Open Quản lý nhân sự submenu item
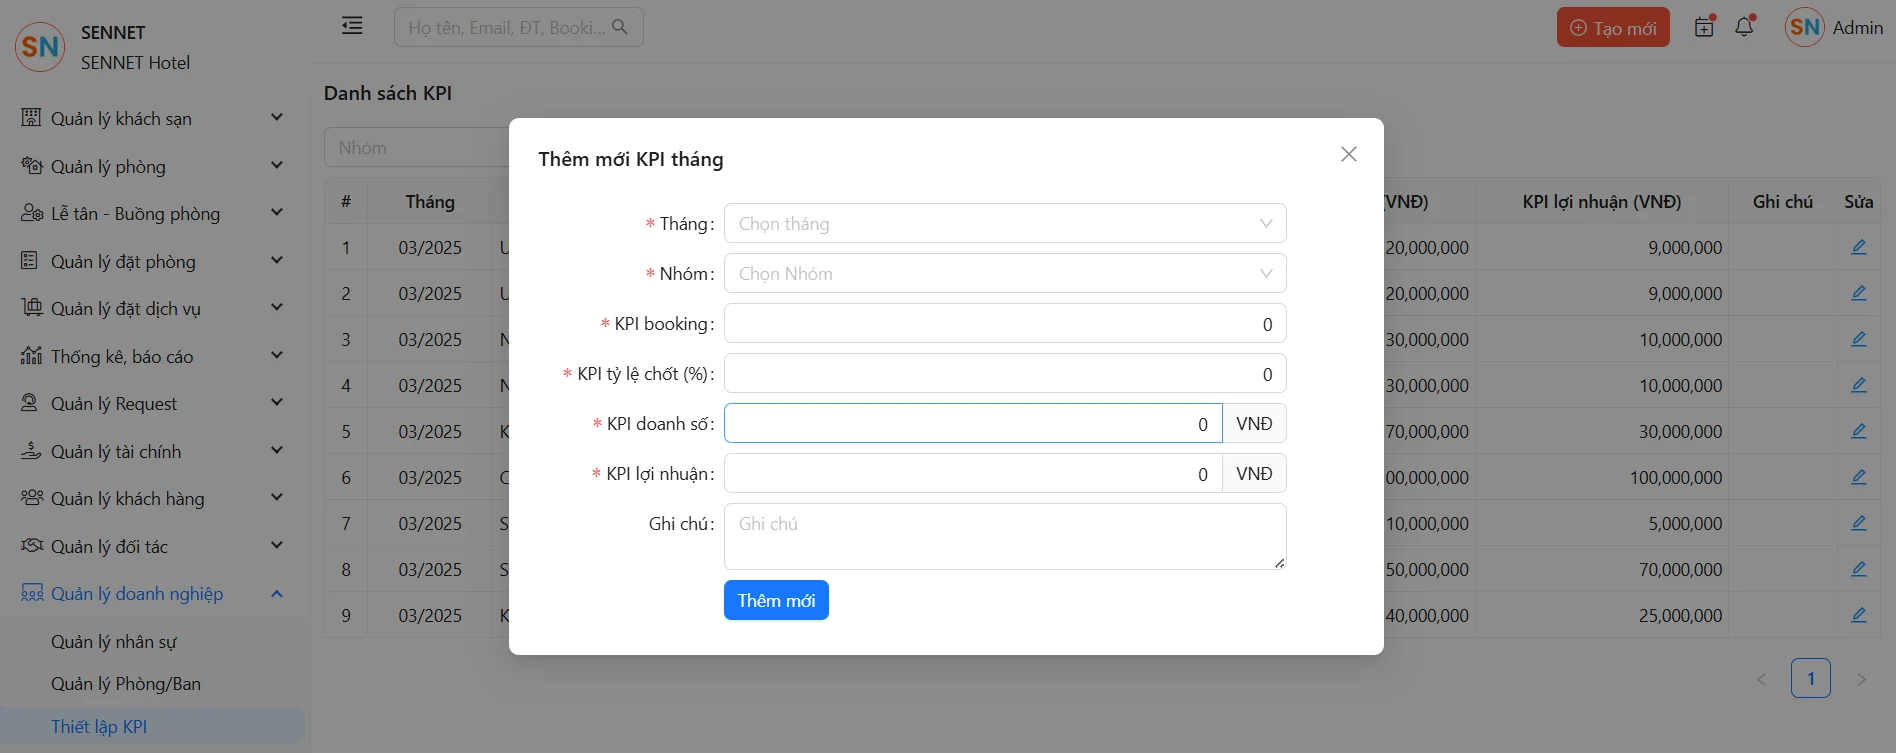 [x=114, y=642]
